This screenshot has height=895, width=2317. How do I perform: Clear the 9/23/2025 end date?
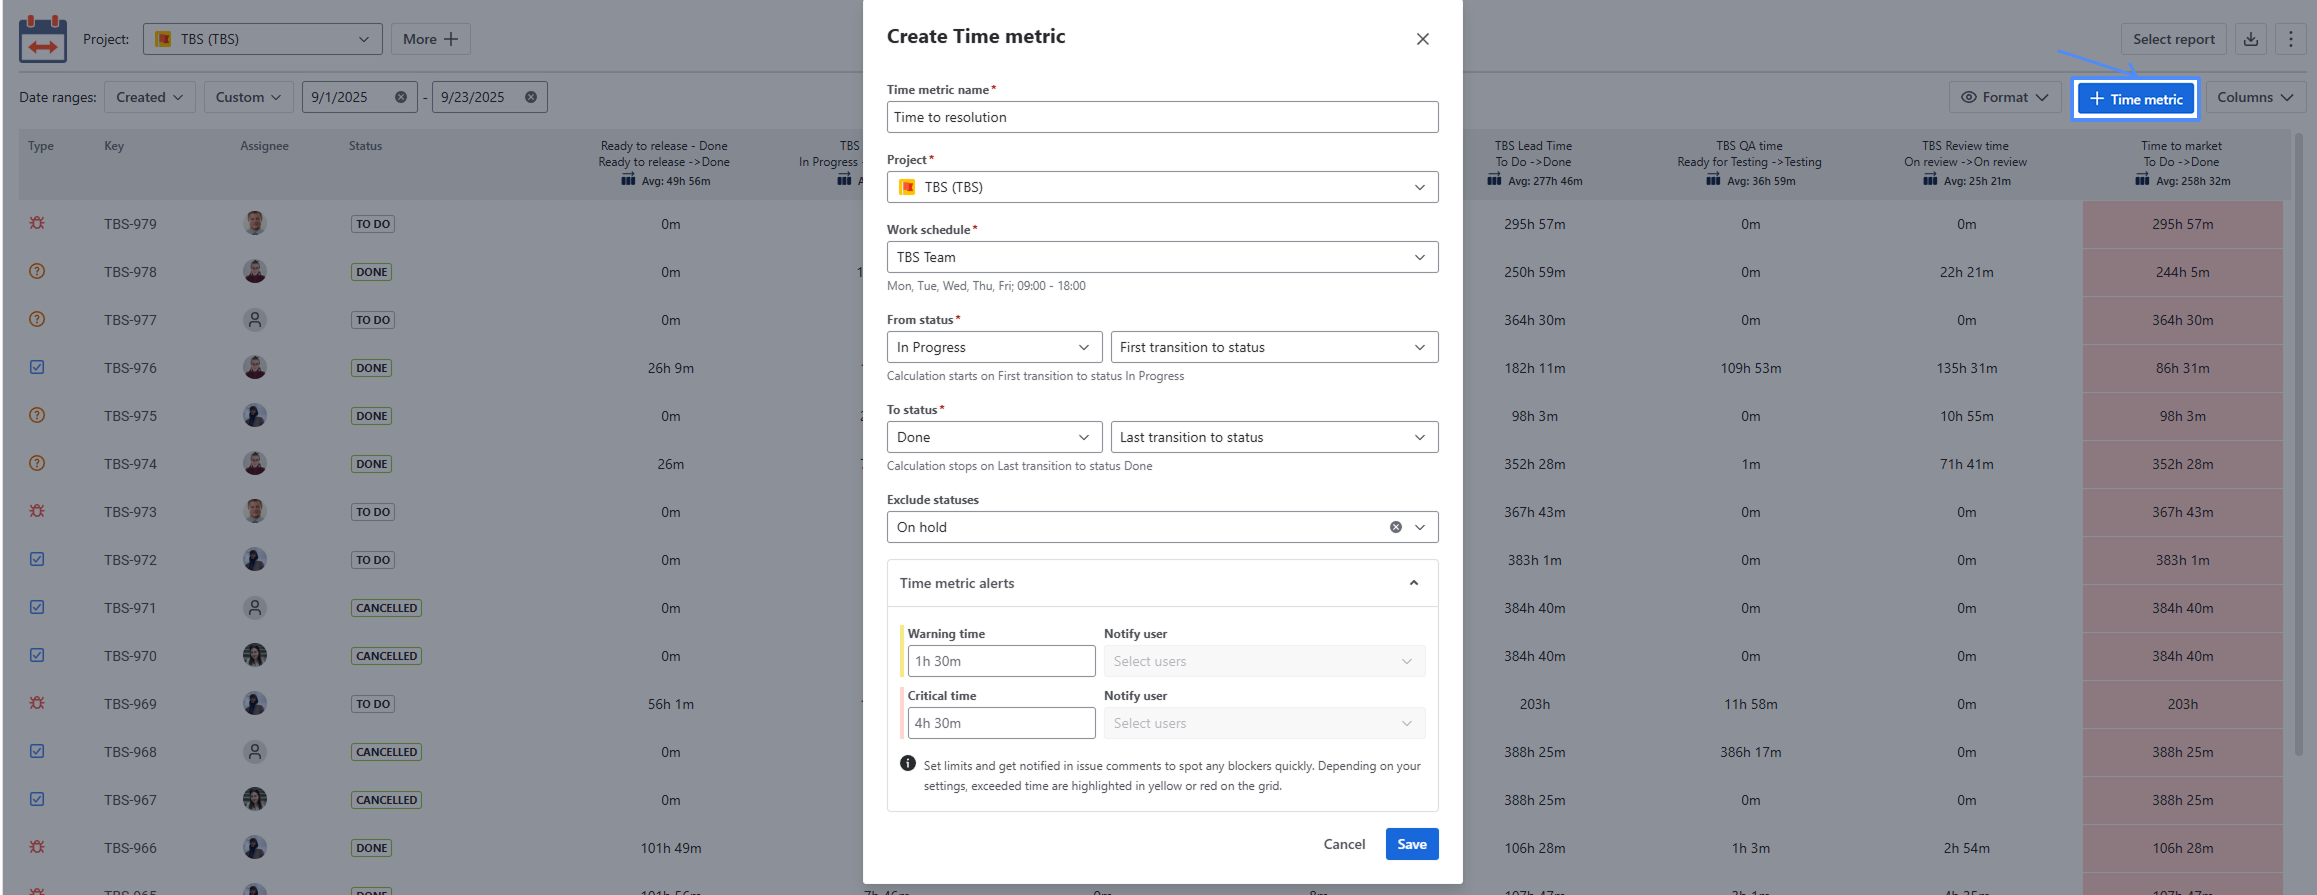point(531,97)
